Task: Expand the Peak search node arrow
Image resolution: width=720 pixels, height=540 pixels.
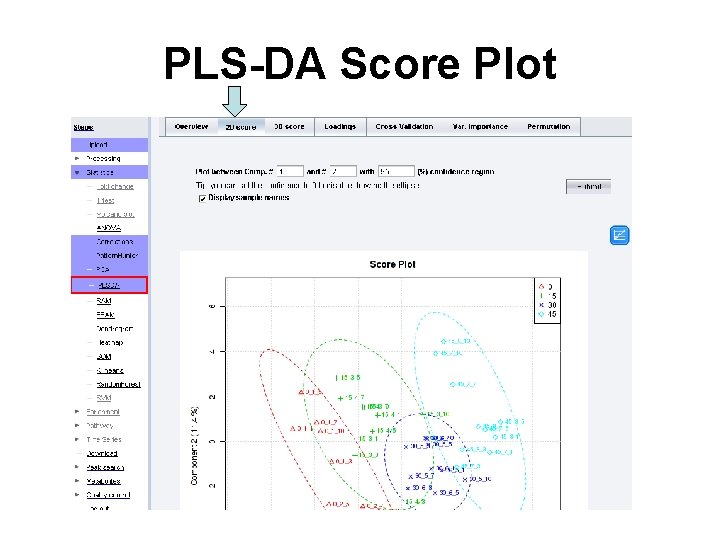Action: coord(77,467)
